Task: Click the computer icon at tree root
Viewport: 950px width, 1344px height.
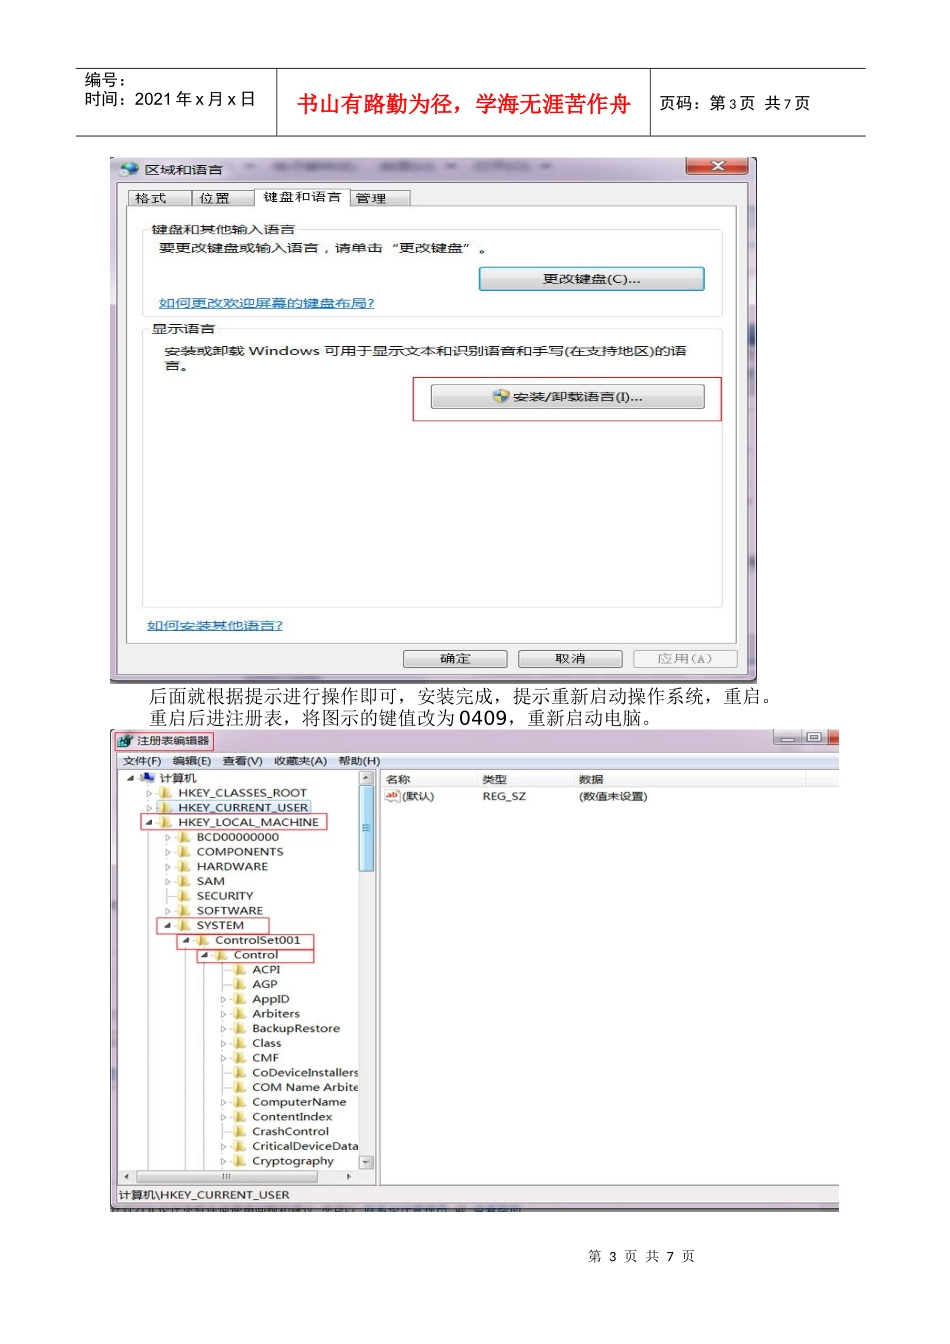Action: click(x=148, y=778)
